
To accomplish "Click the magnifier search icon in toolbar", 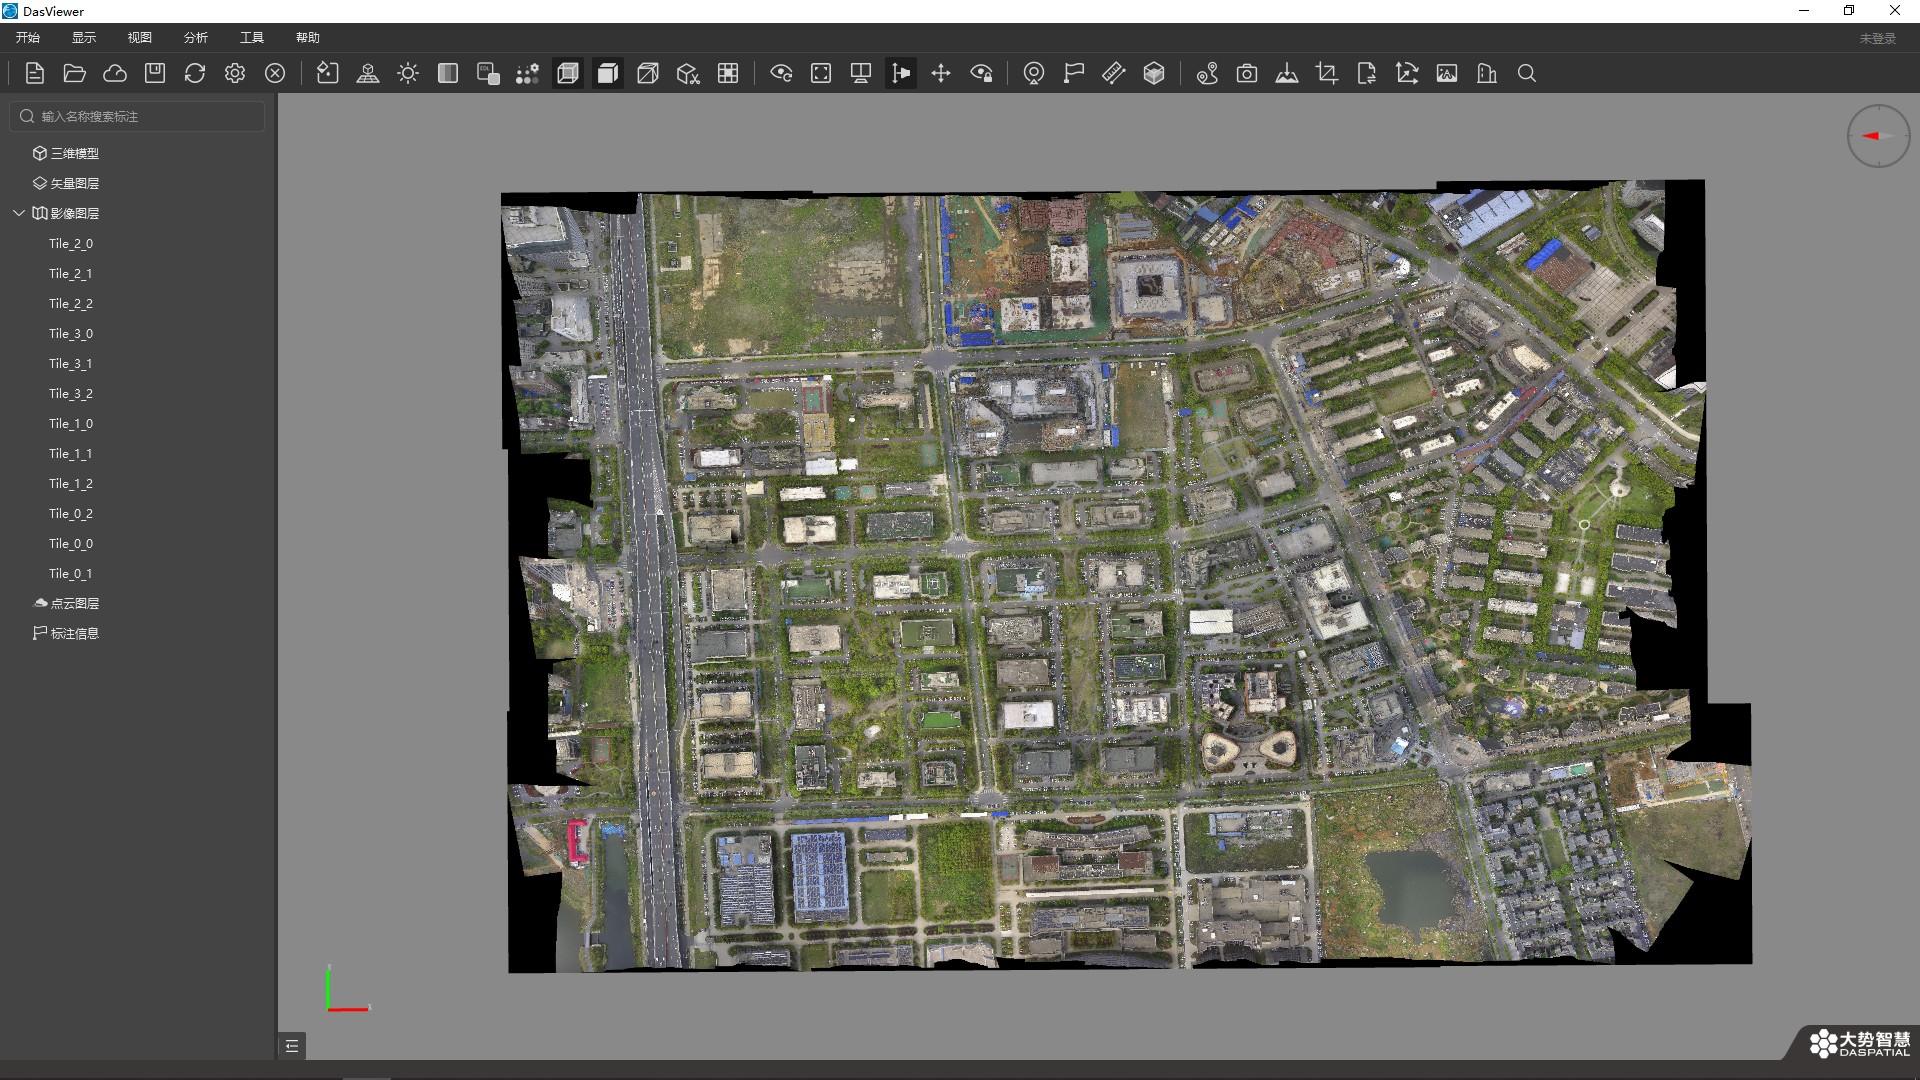I will tap(1527, 73).
